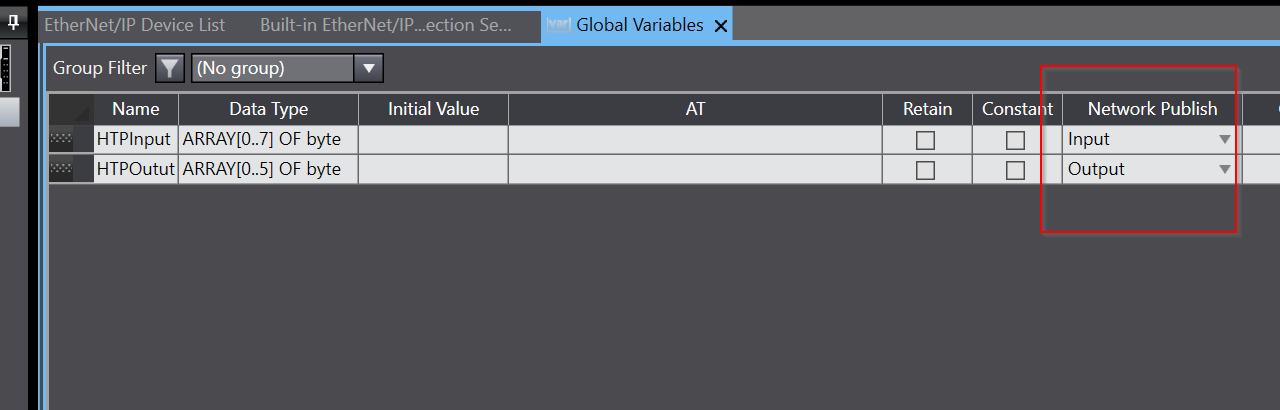
Task: Click the Group Filter funnel icon
Action: [x=170, y=68]
